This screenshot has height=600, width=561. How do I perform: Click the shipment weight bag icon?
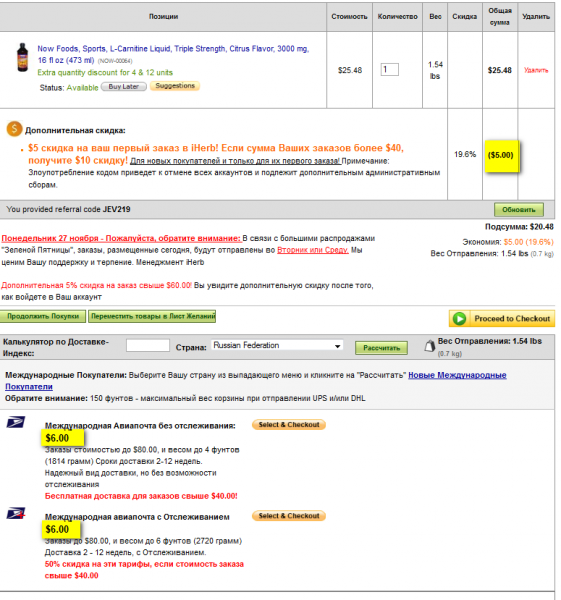tap(430, 346)
